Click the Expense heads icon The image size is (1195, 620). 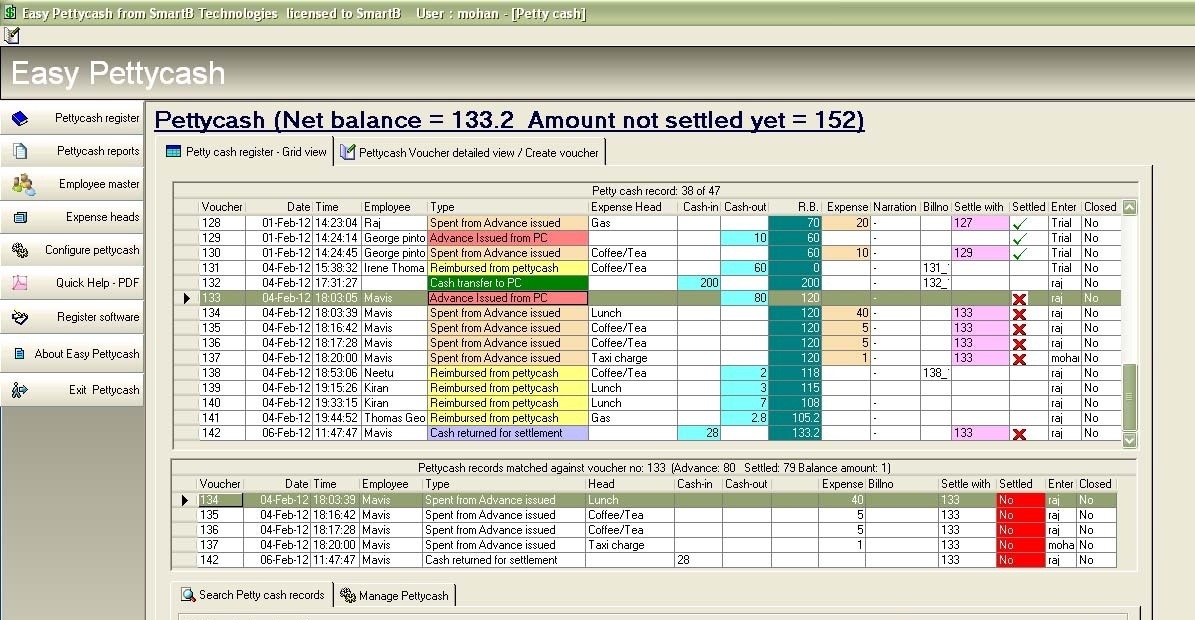click(20, 217)
